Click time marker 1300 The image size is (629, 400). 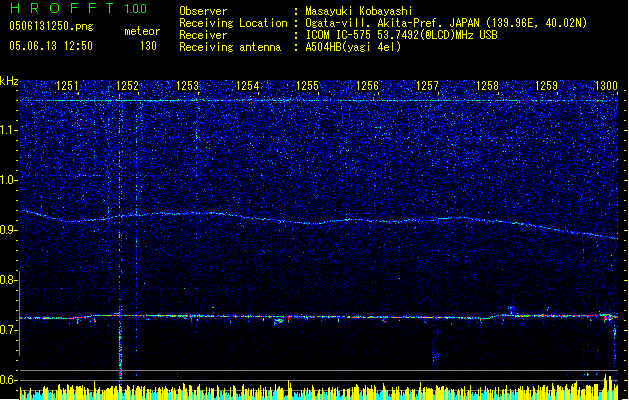[x=606, y=85]
